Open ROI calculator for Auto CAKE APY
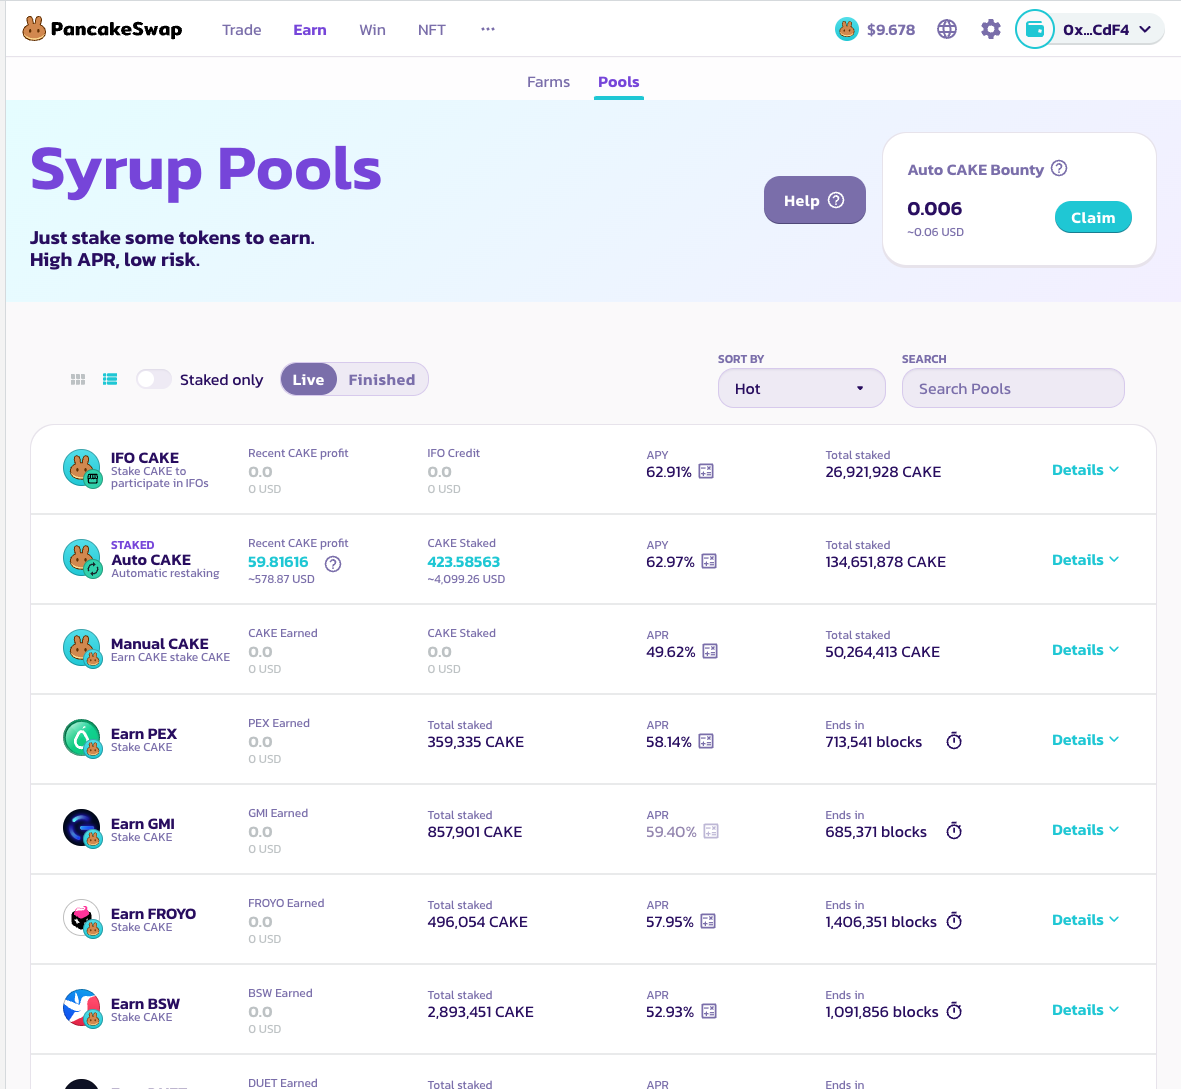 click(x=709, y=562)
